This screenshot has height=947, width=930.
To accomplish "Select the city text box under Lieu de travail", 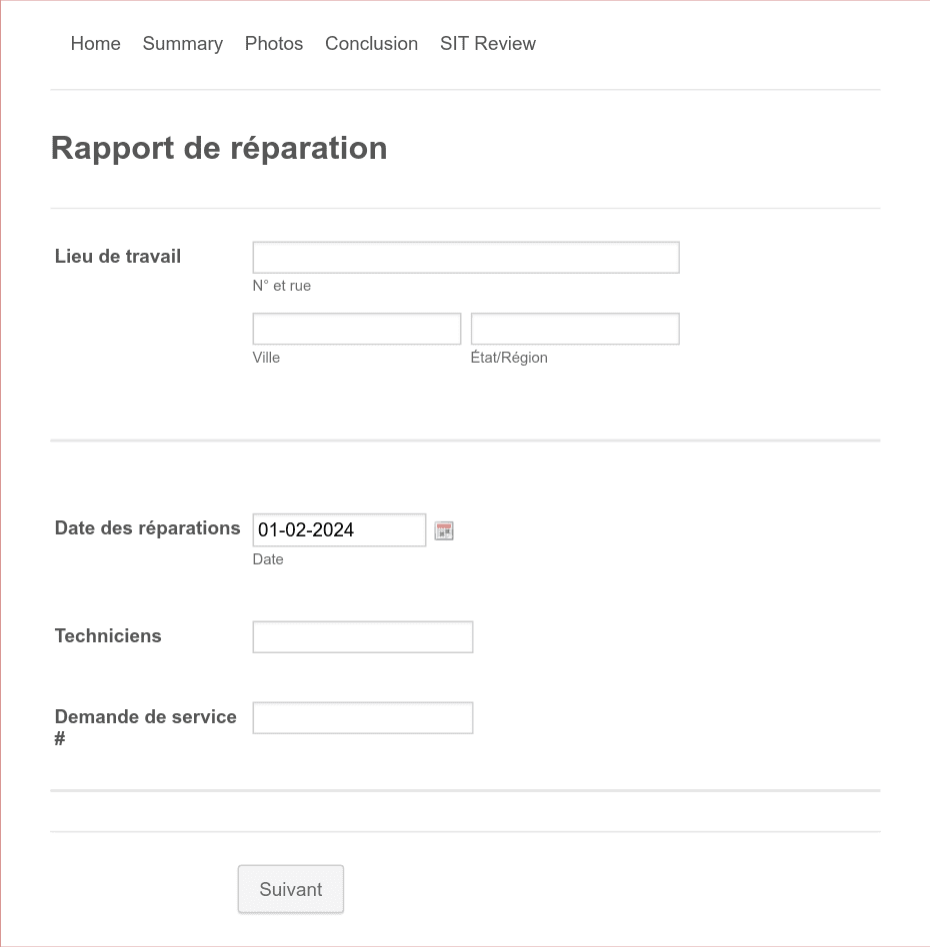I will (356, 328).
